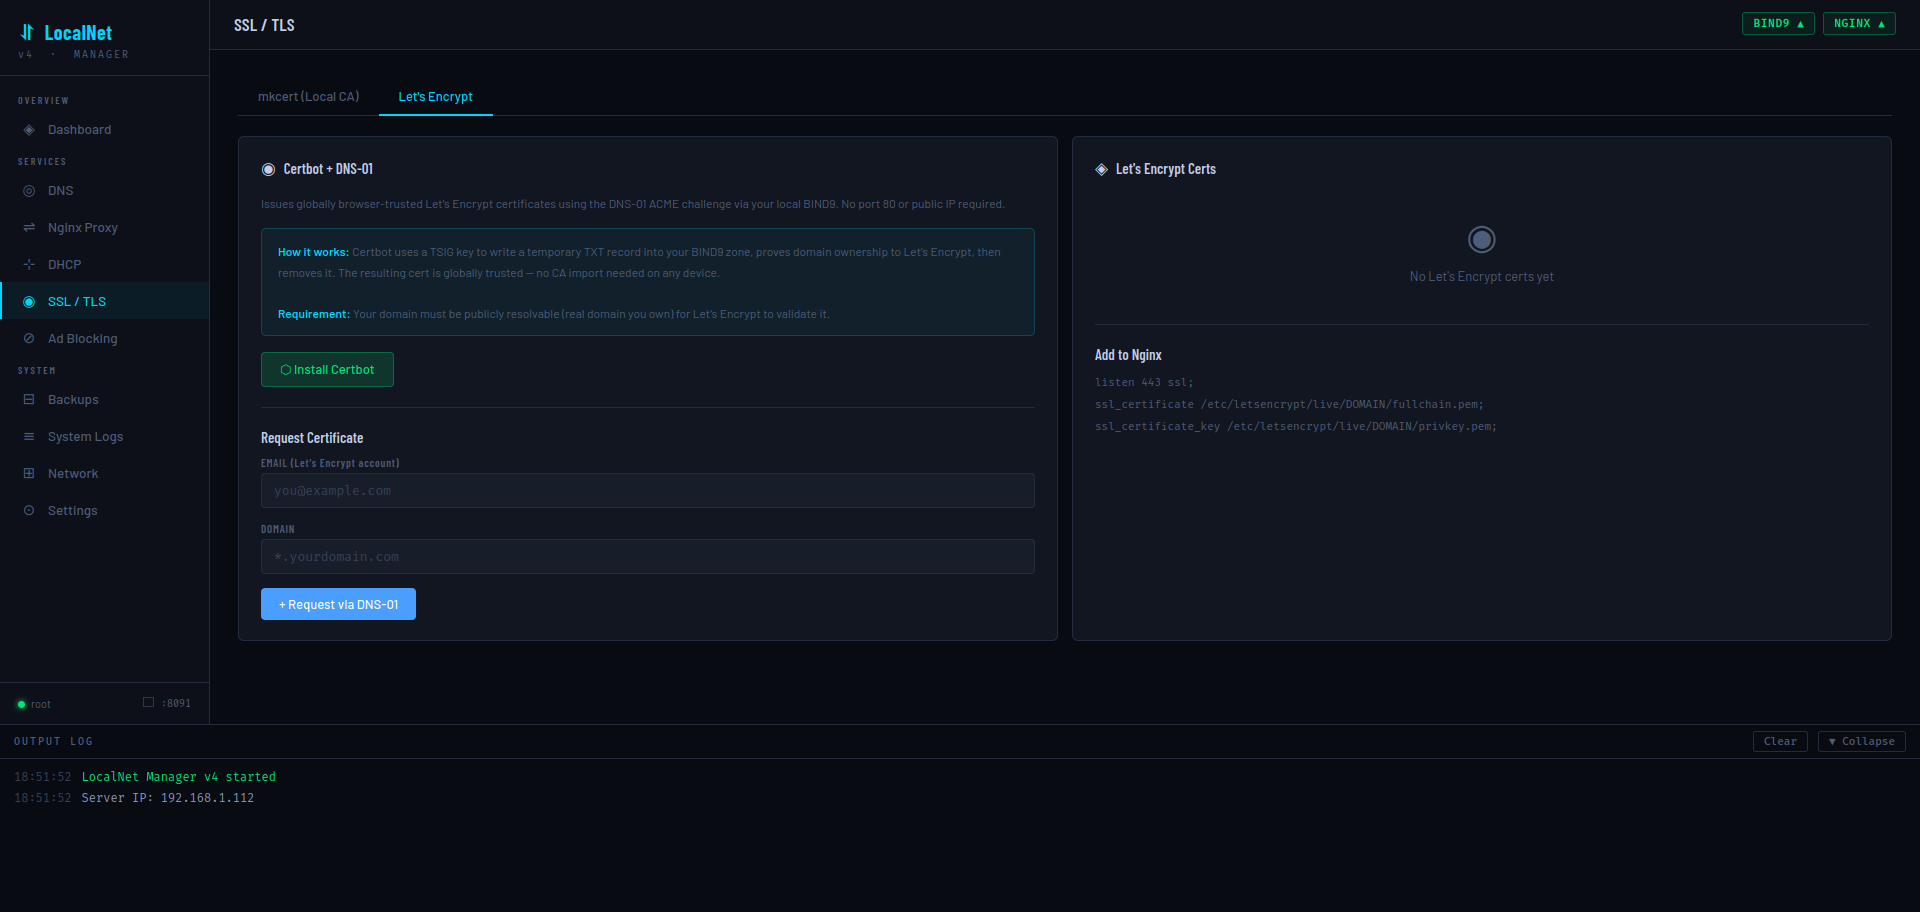Viewport: 1920px width, 912px height.
Task: Click Request via DNS-01 button
Action: [338, 604]
